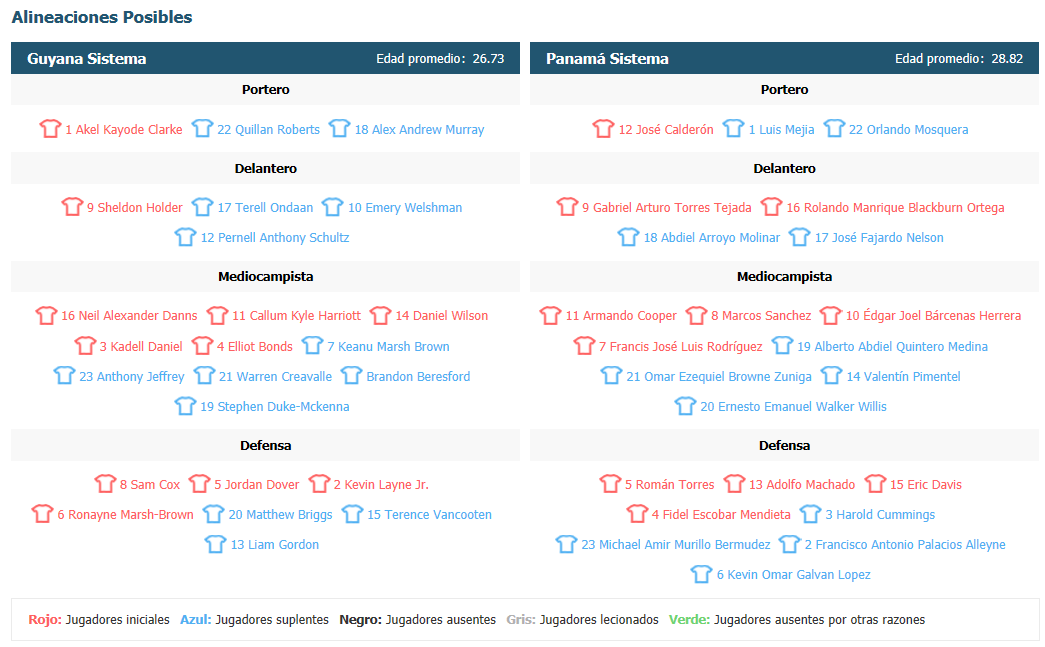Screen dimensions: 1045x647
Task: Select substitute Stephen Duke-Mckenna
Action: tap(275, 406)
